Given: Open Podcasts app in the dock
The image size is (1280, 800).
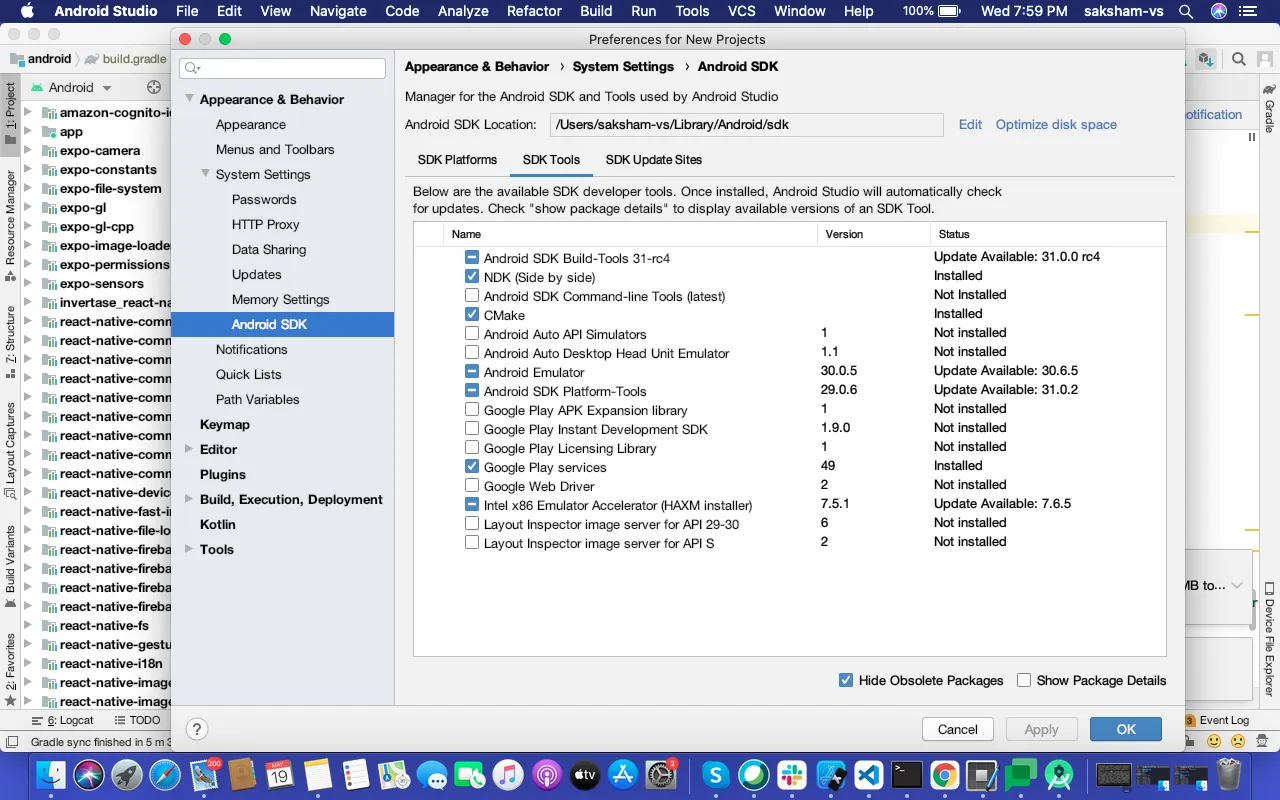Looking at the screenshot, I should click(x=547, y=775).
